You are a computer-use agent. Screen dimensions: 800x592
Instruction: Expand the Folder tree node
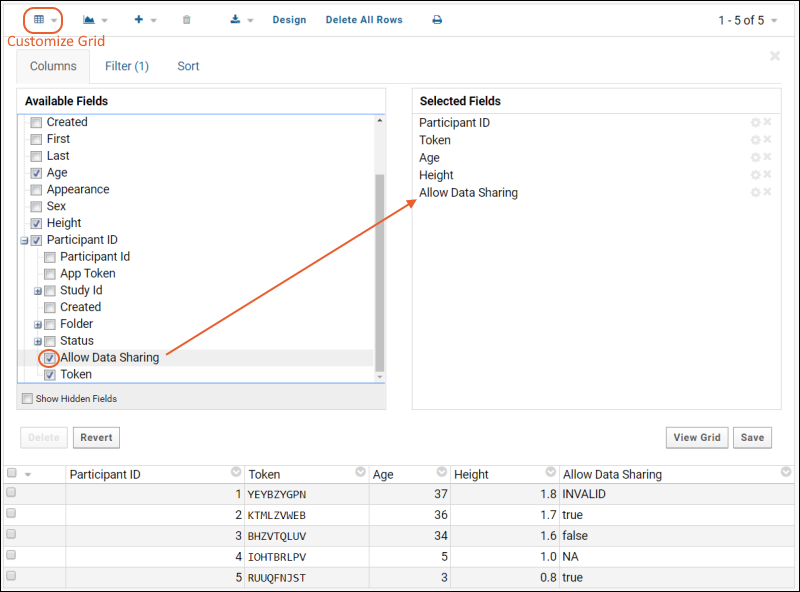(x=38, y=325)
